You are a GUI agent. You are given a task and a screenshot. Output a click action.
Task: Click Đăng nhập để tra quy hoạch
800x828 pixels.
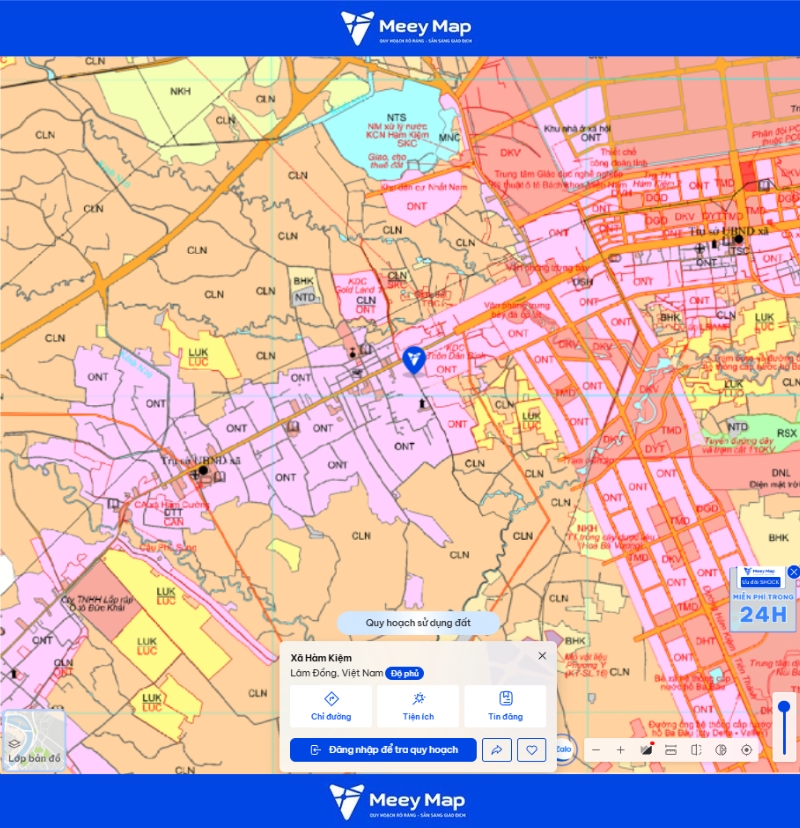383,750
